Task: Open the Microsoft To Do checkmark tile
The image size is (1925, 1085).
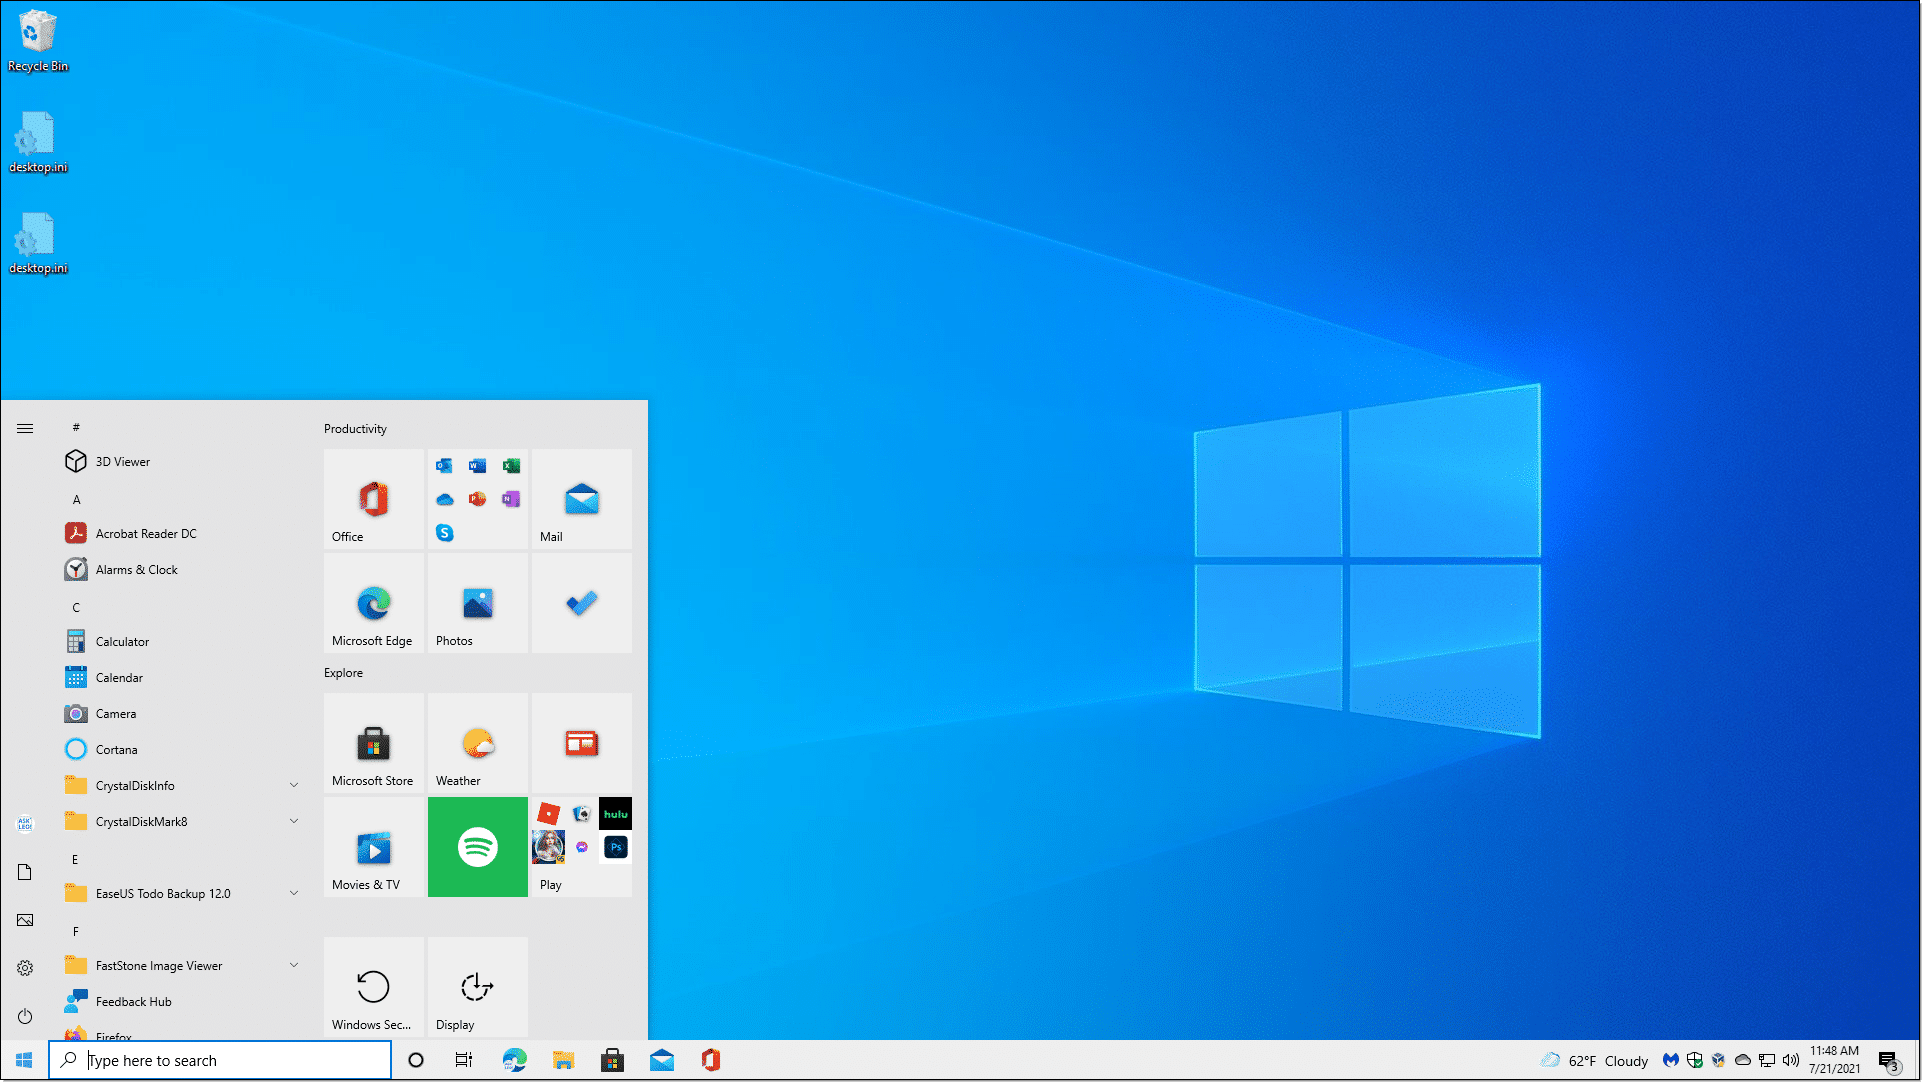Action: point(582,603)
